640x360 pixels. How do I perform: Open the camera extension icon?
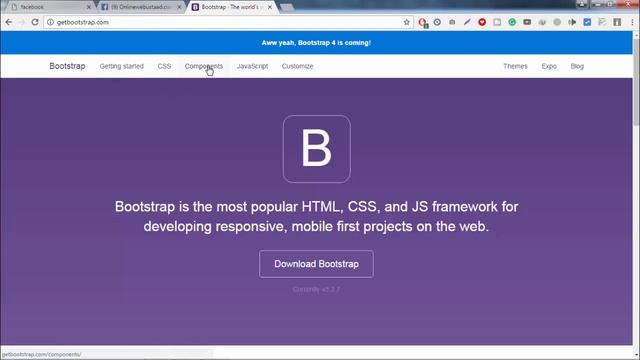(x=452, y=22)
